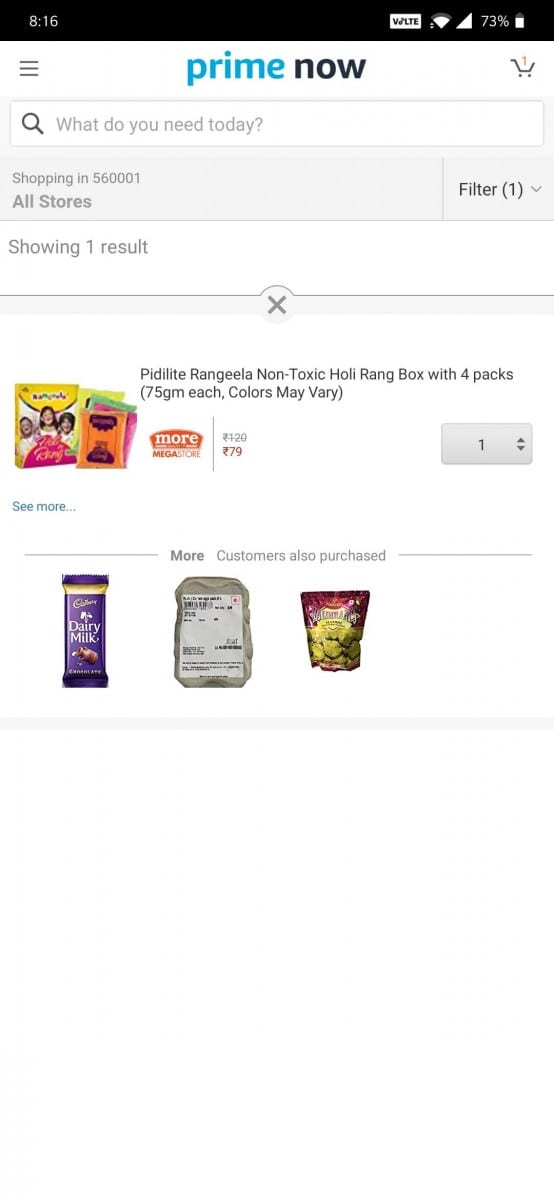This screenshot has width=554, height=1200.
Task: Tap the search magnifier icon
Action: [x=32, y=124]
